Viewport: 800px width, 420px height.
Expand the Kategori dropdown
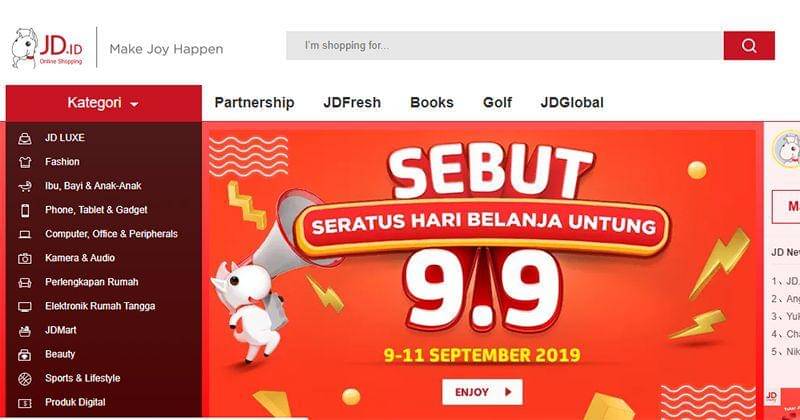click(x=104, y=103)
